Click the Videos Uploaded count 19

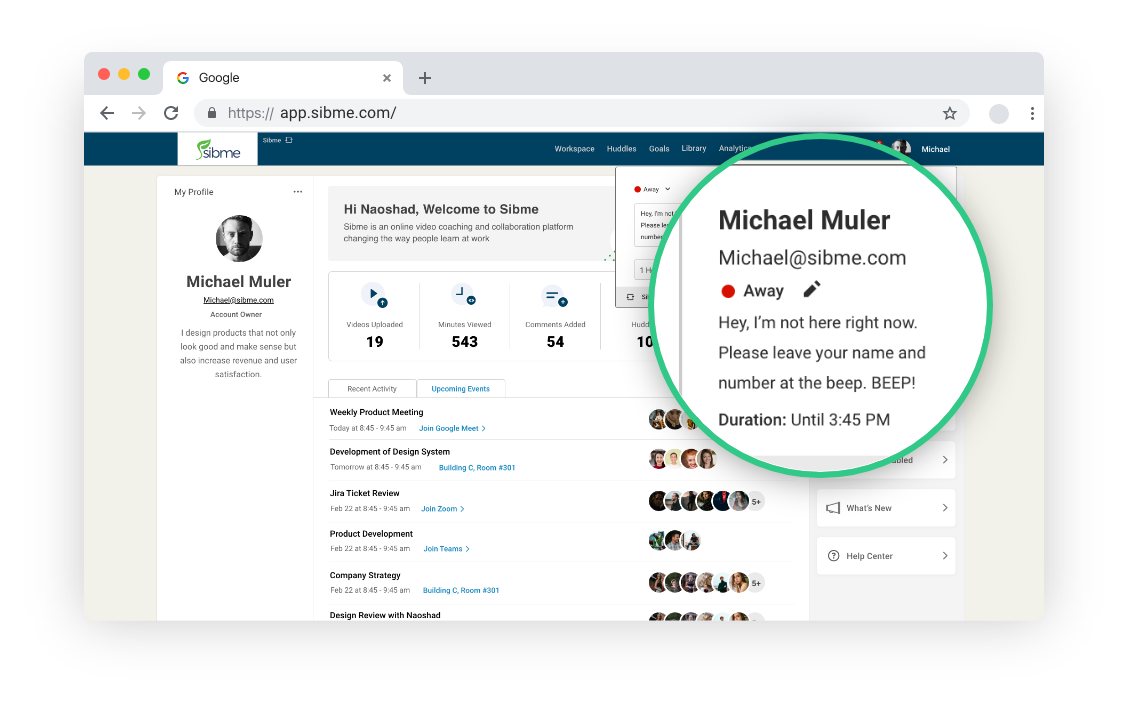tap(375, 342)
